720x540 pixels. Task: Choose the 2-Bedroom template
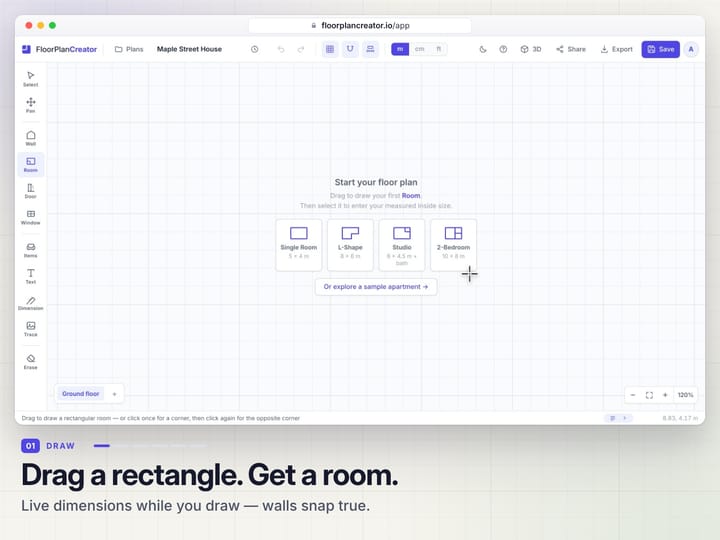click(453, 245)
